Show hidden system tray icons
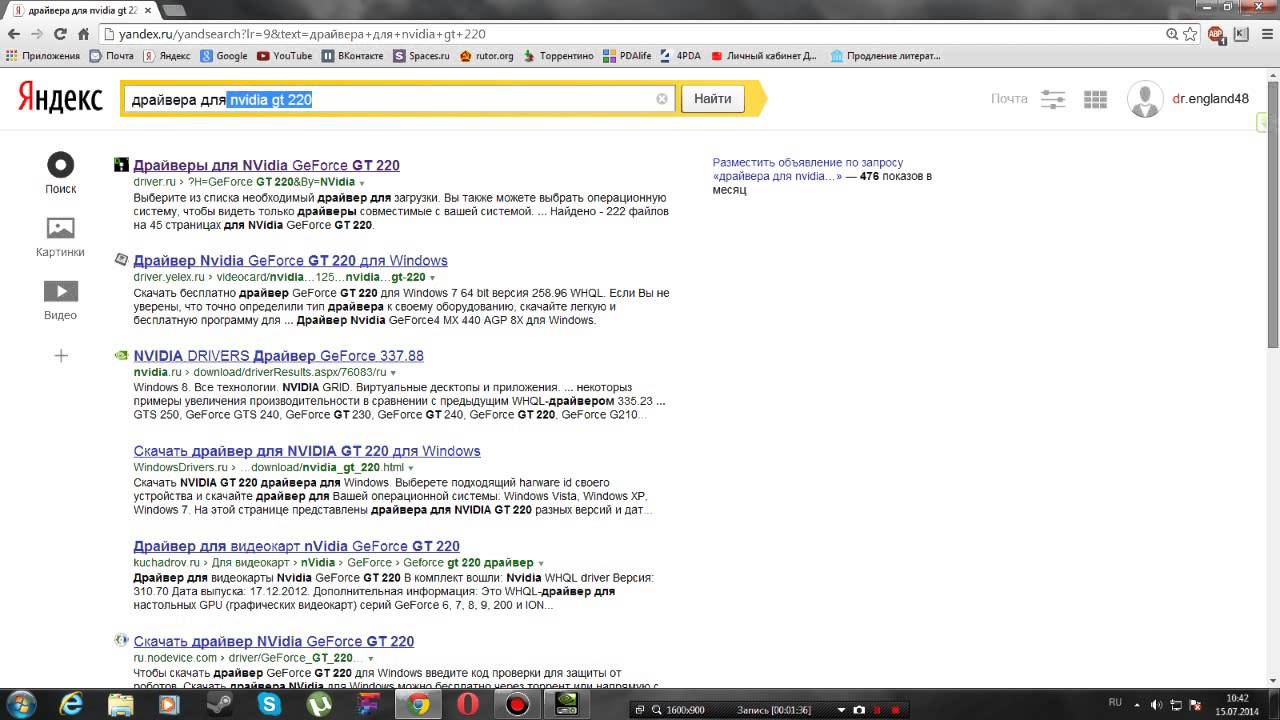The image size is (1280, 720). click(x=1137, y=704)
